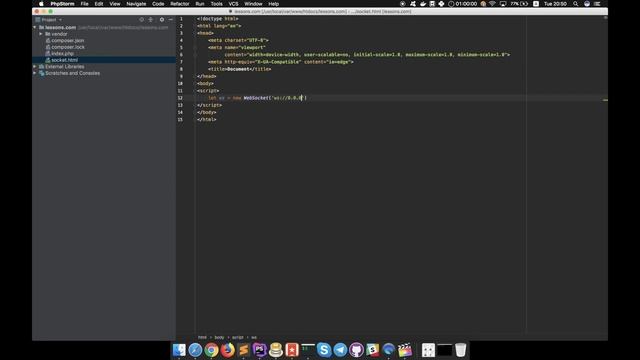Click the Tue 20:50 clock
The height and width of the screenshot is (360, 640).
(x=555, y=4)
